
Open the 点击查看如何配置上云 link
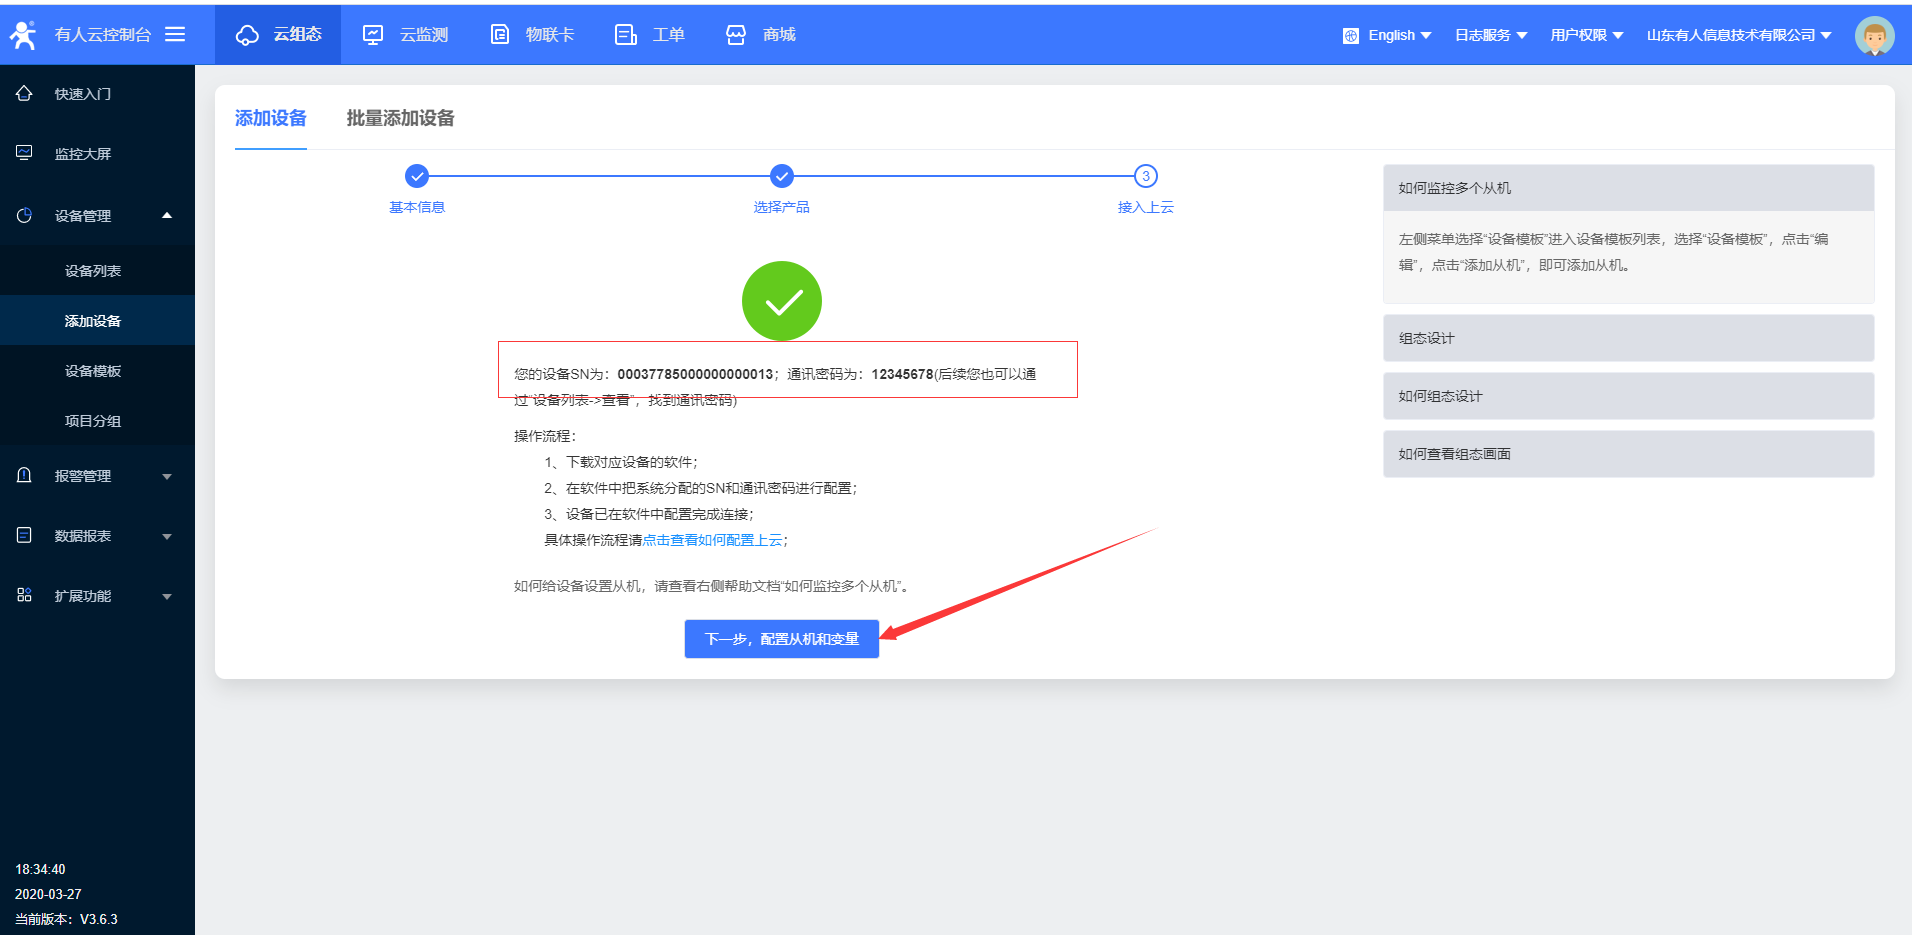[x=712, y=540]
